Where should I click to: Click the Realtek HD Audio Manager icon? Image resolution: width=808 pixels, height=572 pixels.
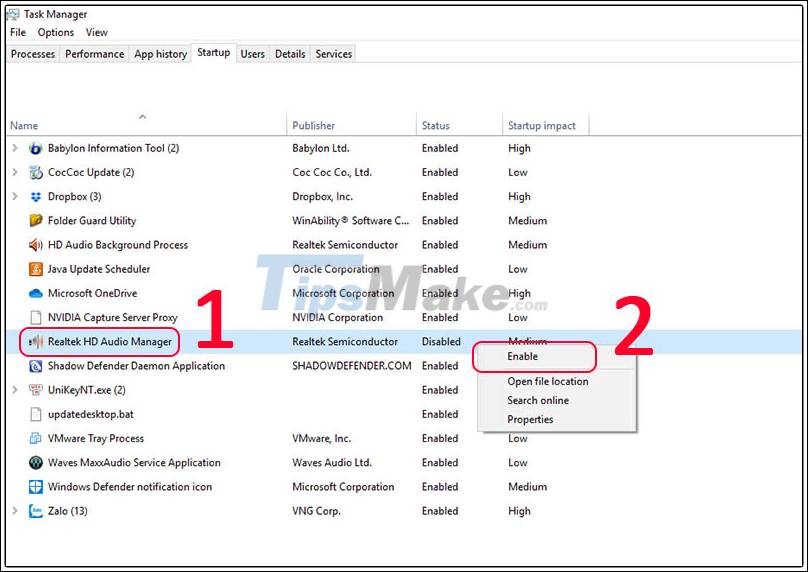point(36,342)
